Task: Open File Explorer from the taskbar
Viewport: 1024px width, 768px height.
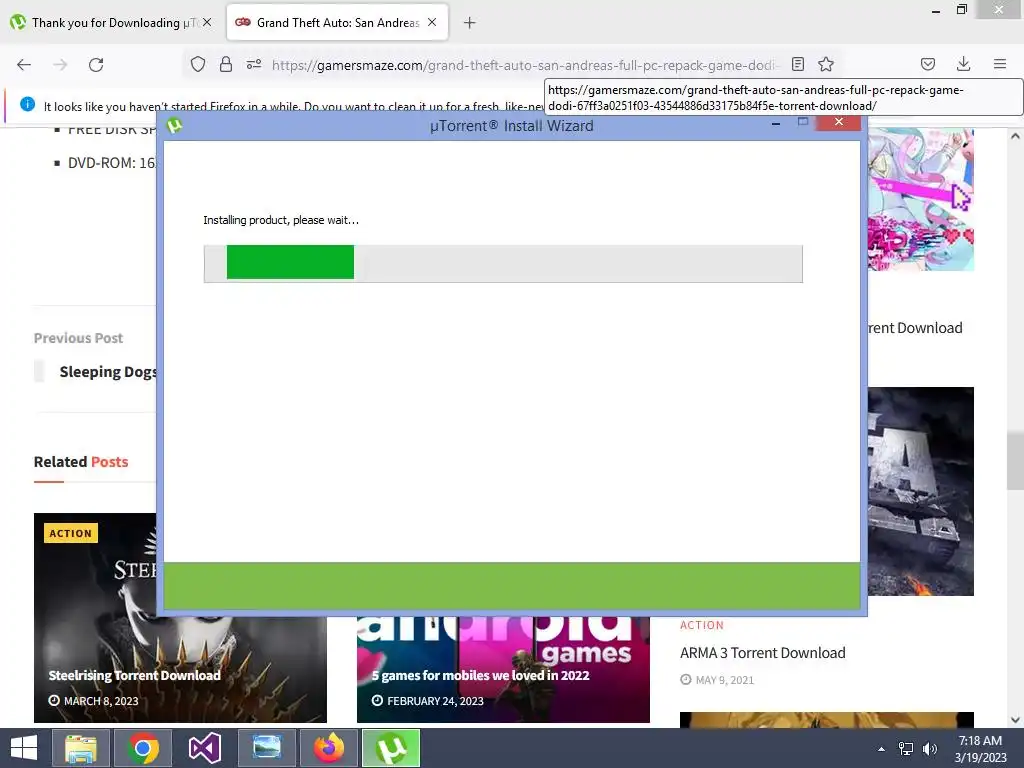Action: [x=80, y=748]
